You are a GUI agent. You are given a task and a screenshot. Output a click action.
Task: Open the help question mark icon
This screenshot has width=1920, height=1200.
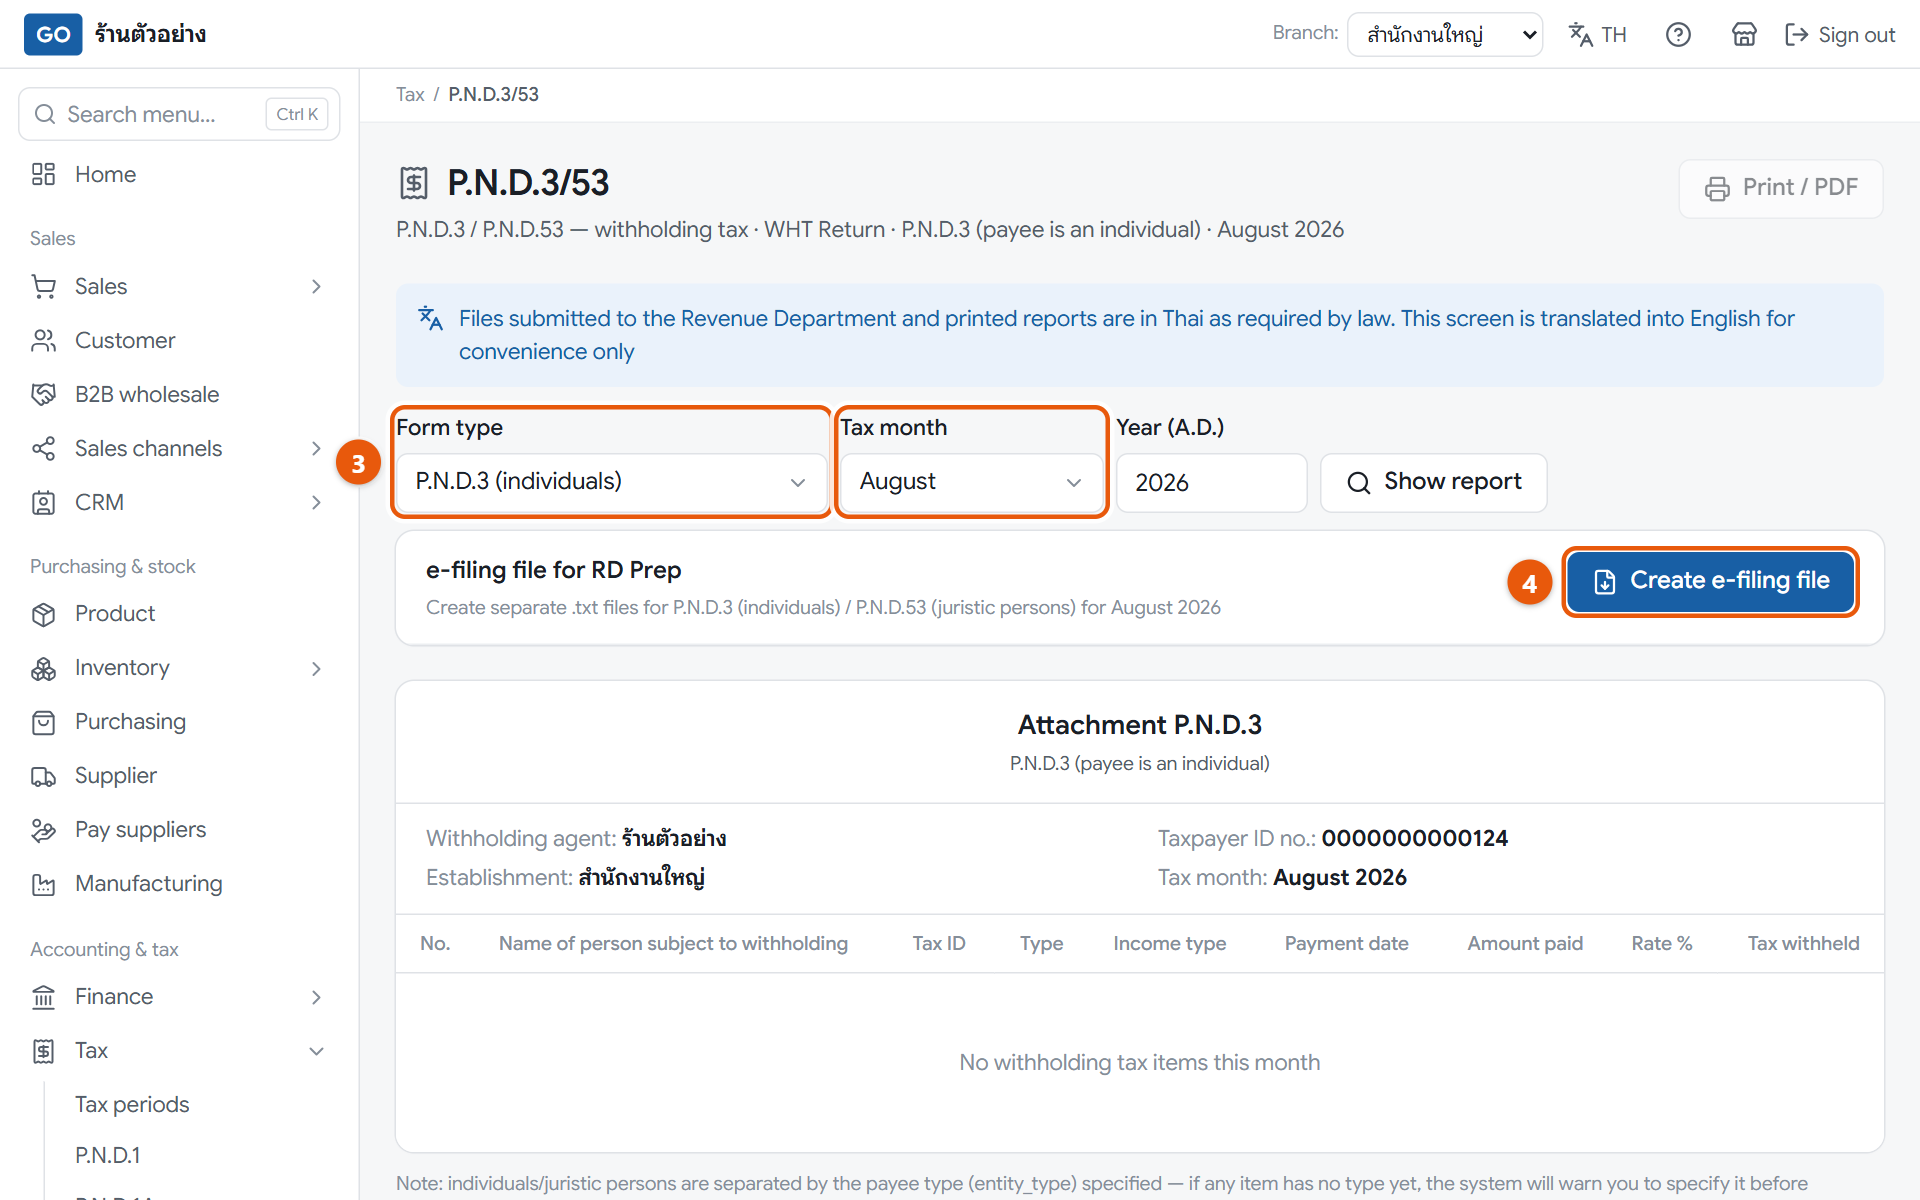(x=1678, y=35)
